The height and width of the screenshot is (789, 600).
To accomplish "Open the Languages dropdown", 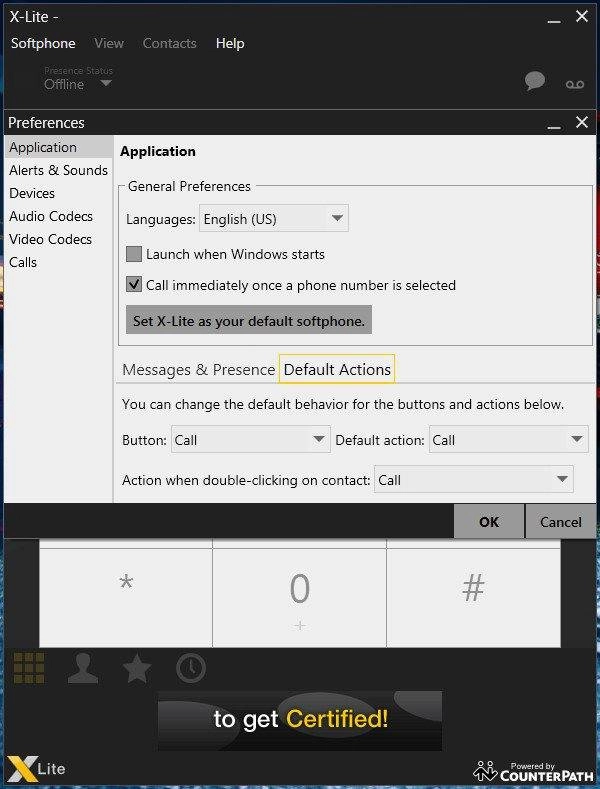I will [273, 218].
